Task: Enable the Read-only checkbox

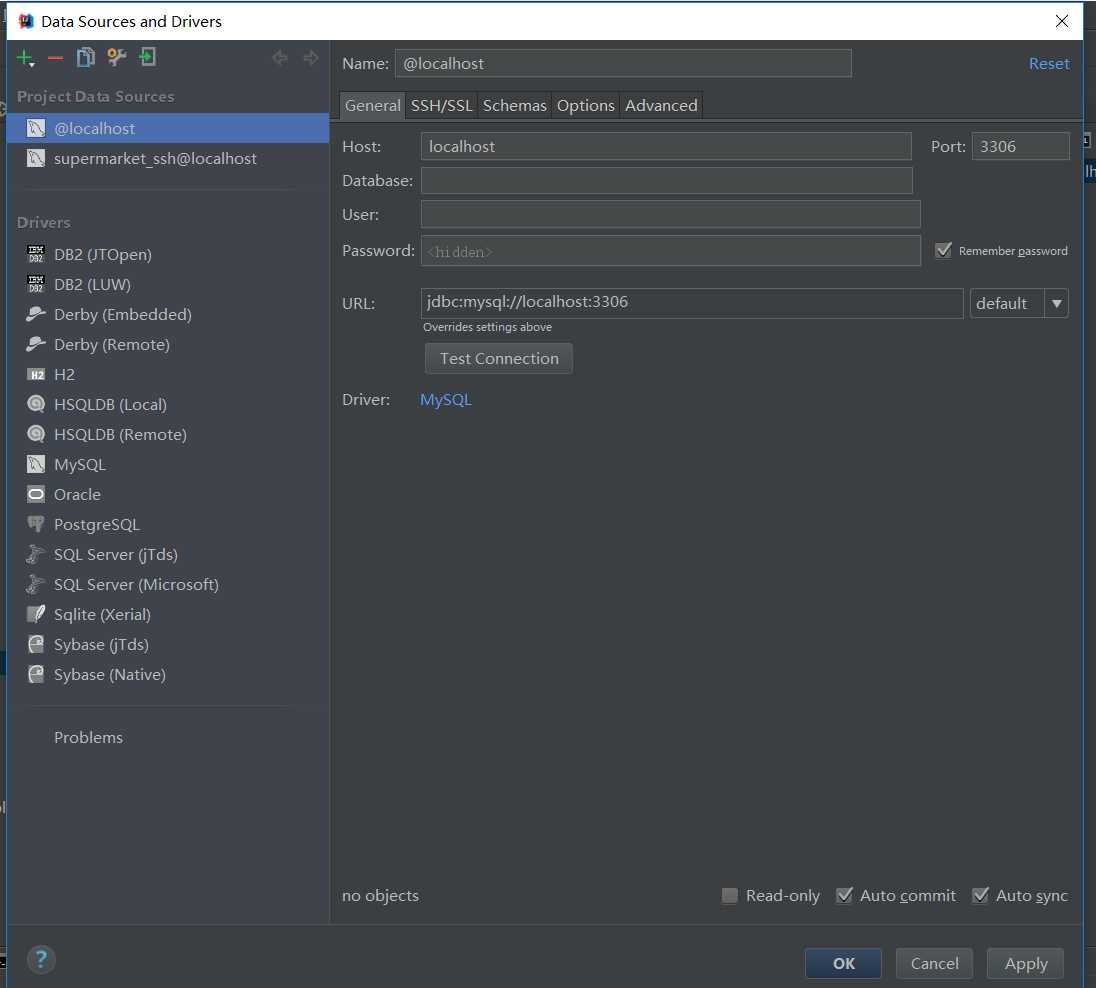Action: pos(729,895)
